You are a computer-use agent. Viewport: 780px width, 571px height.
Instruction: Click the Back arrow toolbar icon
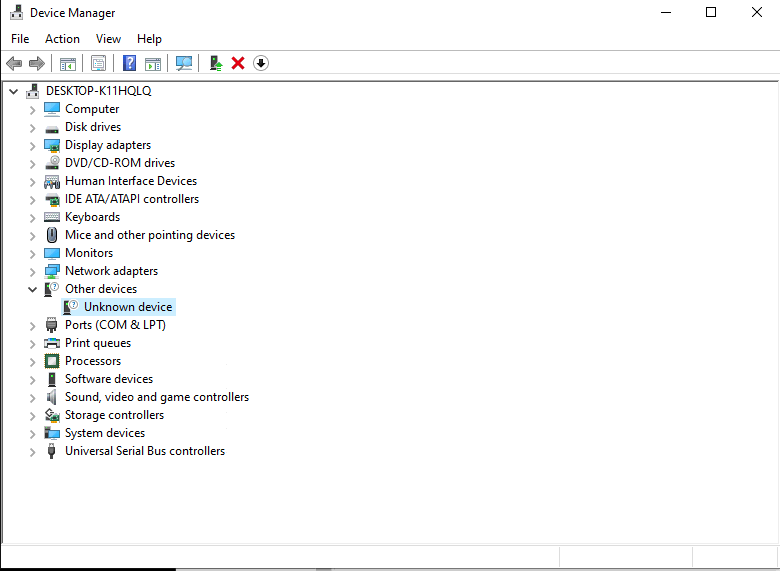click(x=14, y=63)
